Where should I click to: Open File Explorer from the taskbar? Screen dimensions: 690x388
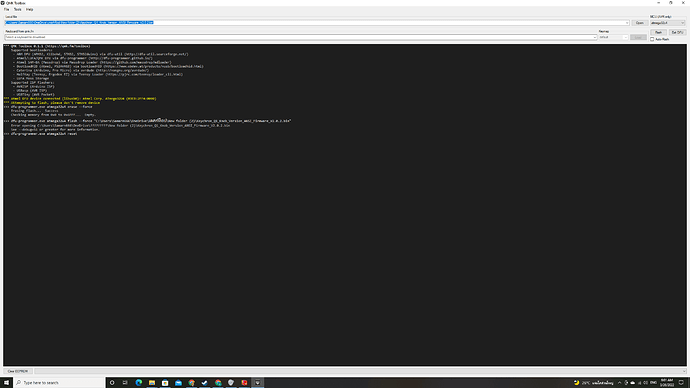[x=152, y=383]
